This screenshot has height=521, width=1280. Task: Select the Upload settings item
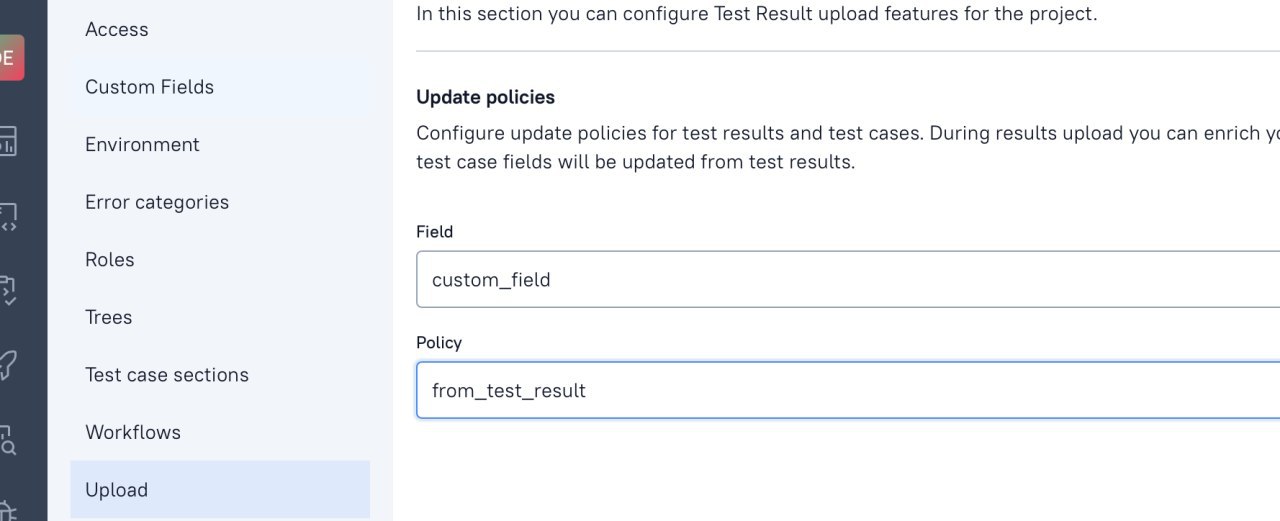pos(117,490)
